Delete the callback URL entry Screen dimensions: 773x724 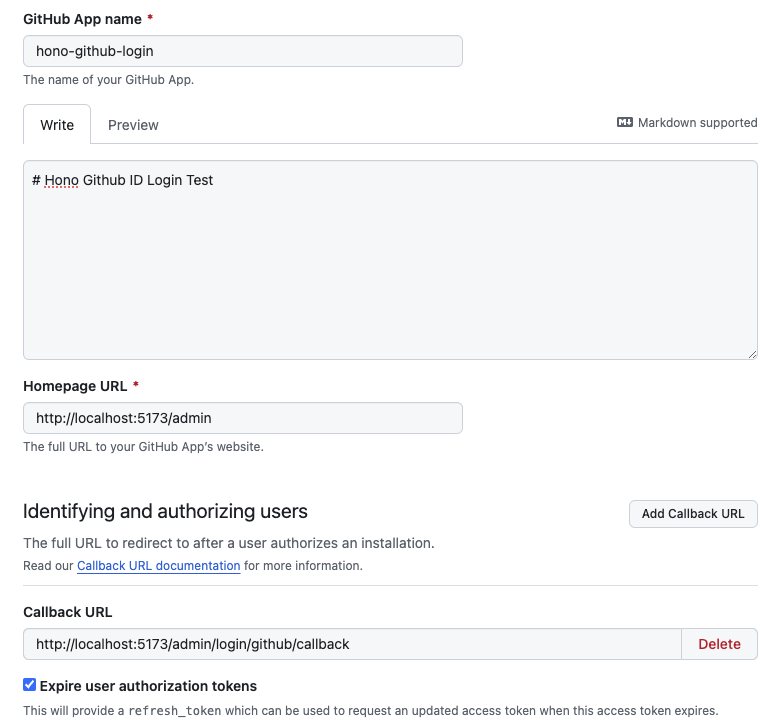[719, 644]
